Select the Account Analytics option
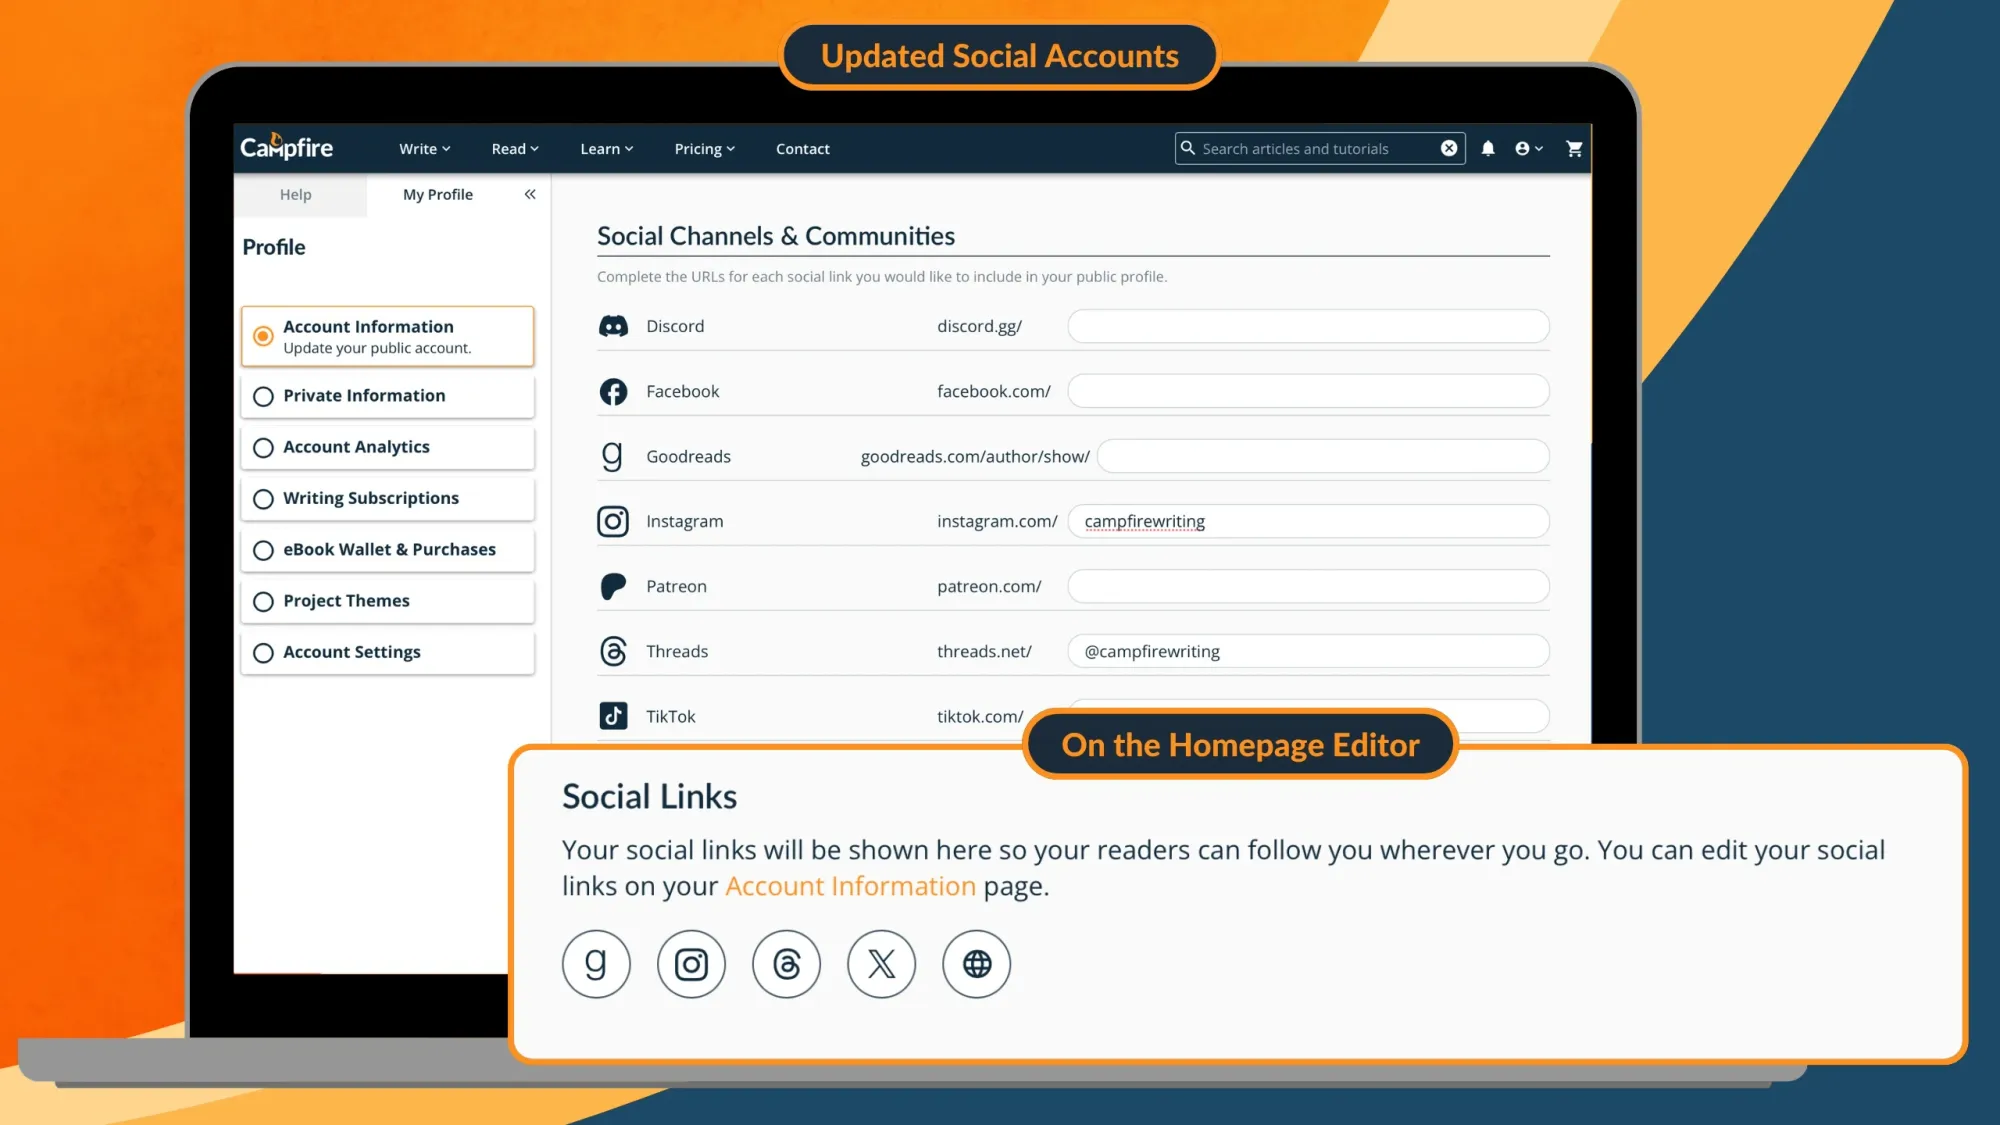 click(x=387, y=447)
